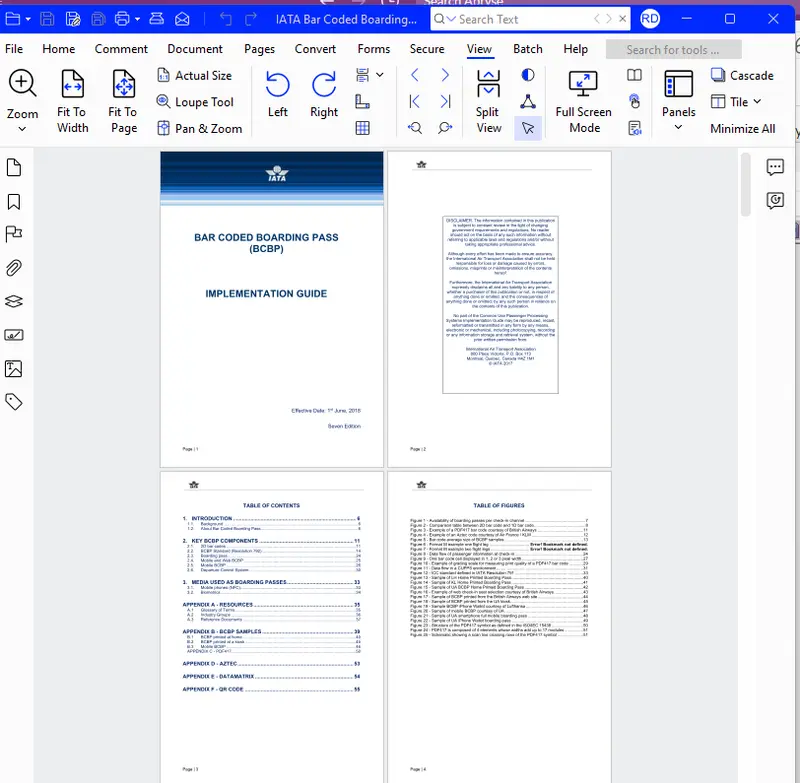800x783 pixels.
Task: Click the RD account avatar
Action: tap(649, 19)
